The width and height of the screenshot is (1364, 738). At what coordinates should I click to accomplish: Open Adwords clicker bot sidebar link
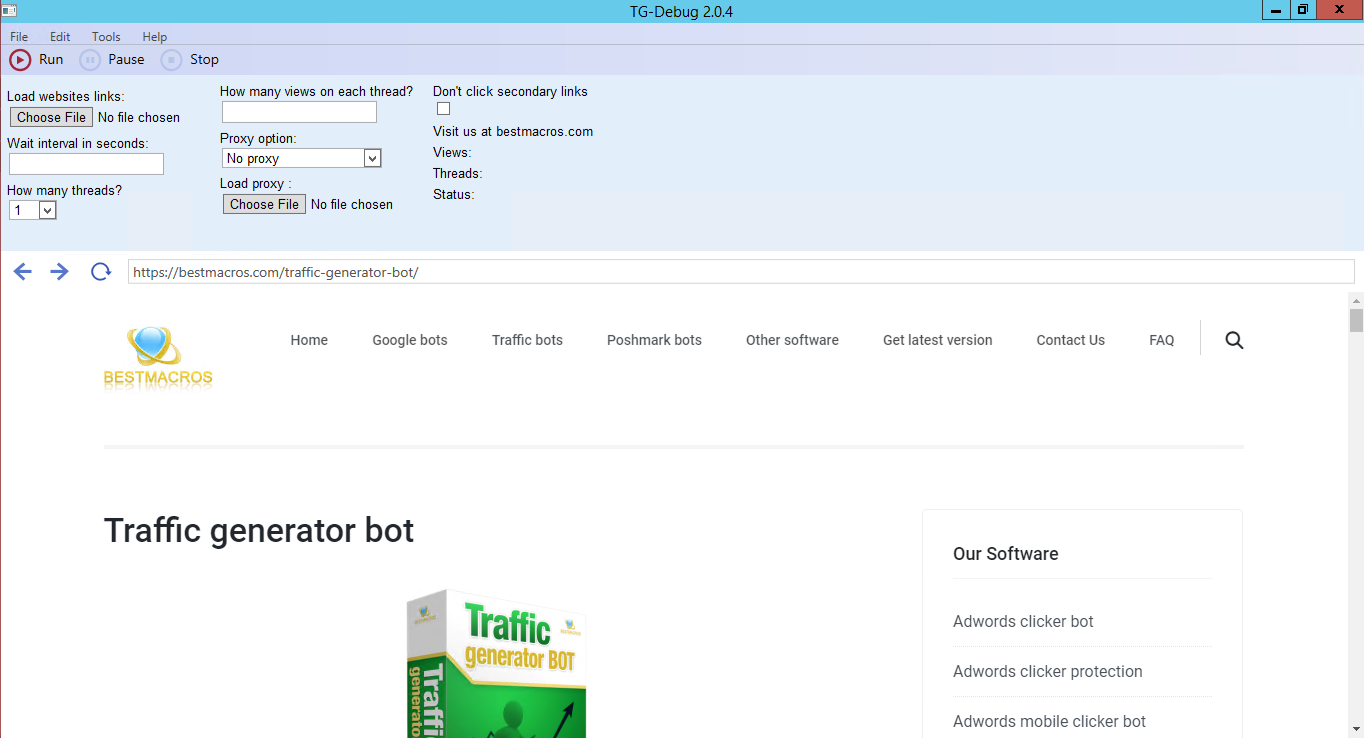[x=1023, y=621]
